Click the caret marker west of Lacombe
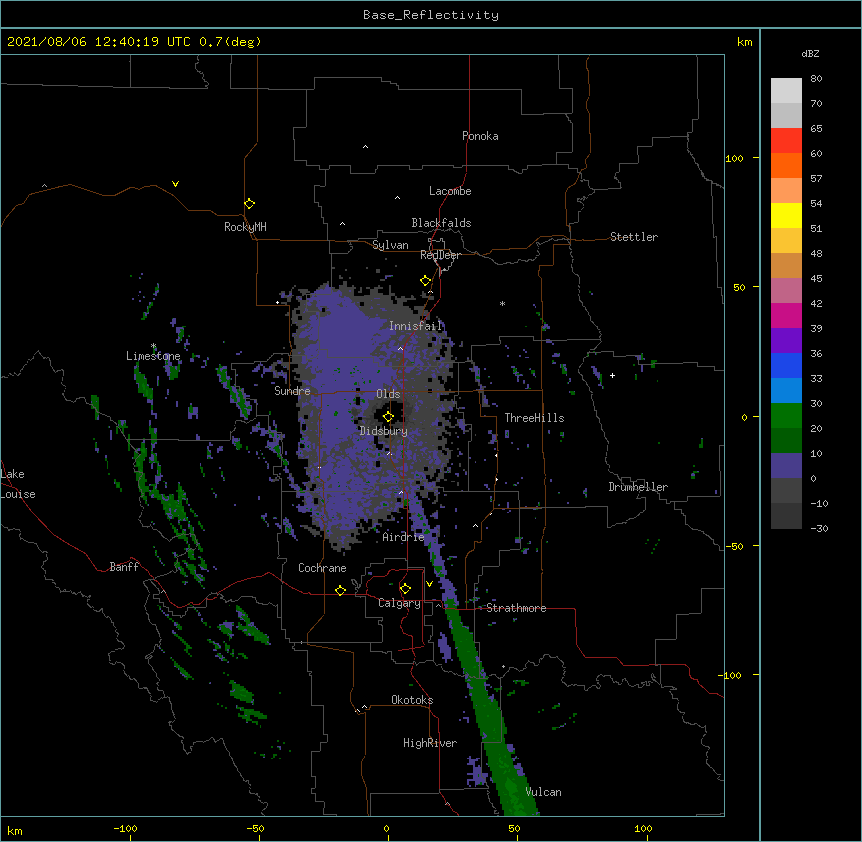This screenshot has height=842, width=862. [x=397, y=198]
